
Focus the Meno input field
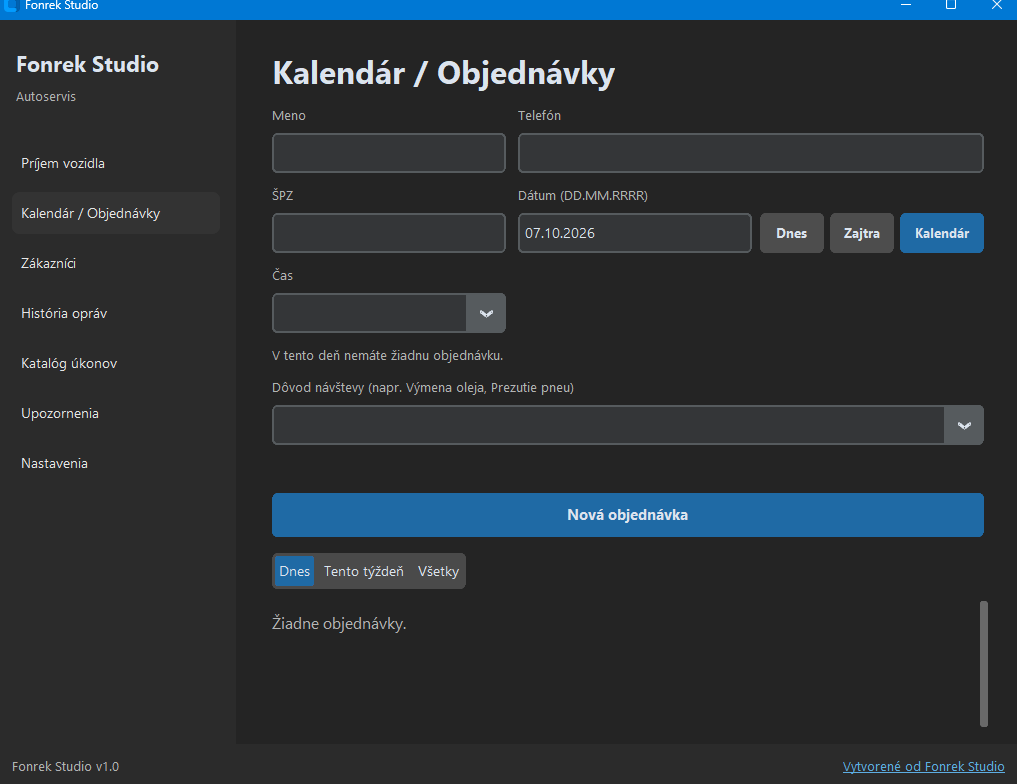(389, 153)
